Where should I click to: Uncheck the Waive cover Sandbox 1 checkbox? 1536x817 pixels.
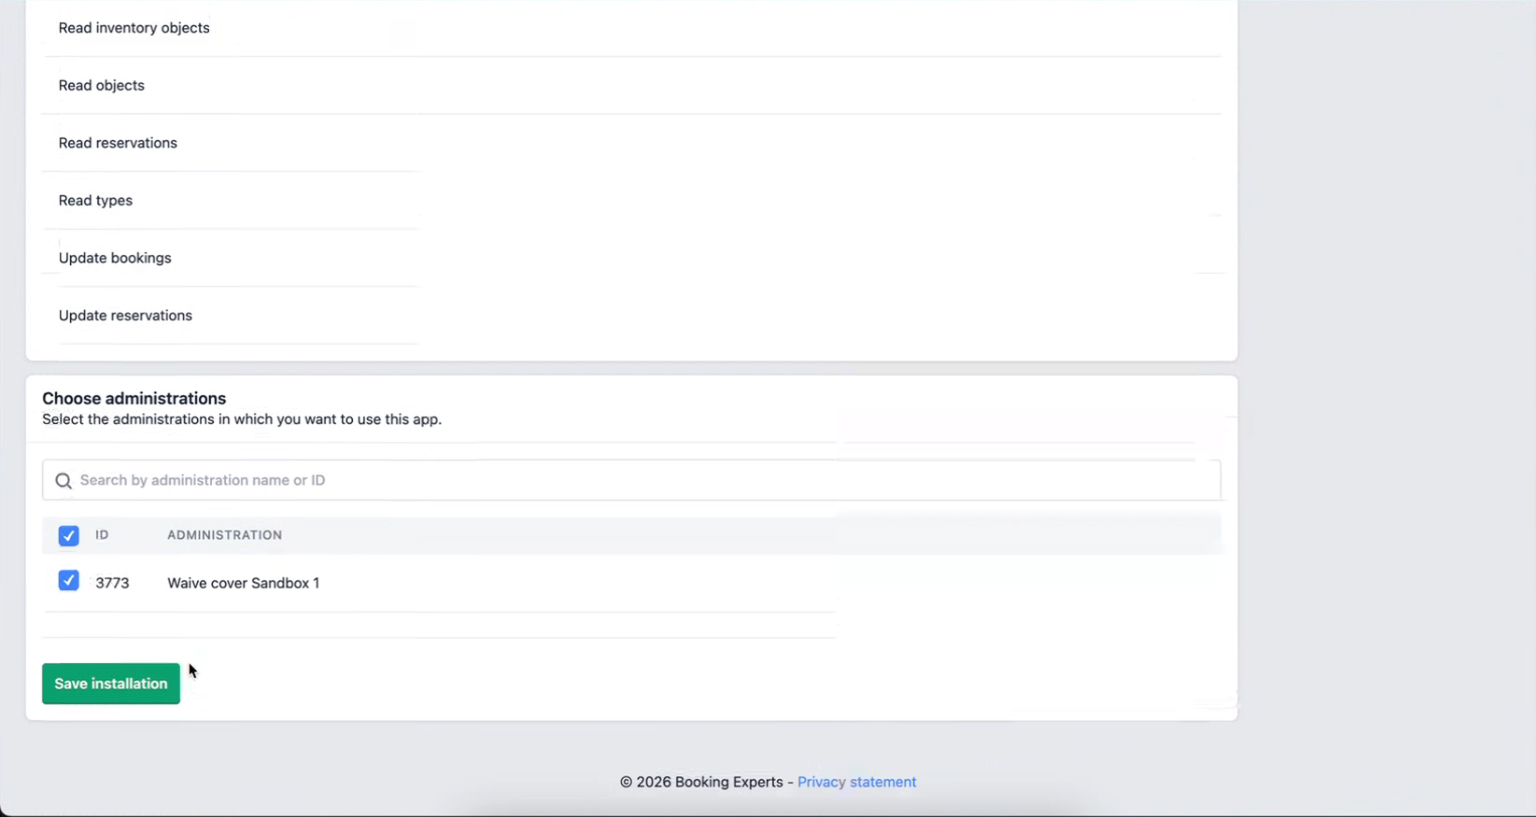tap(68, 581)
